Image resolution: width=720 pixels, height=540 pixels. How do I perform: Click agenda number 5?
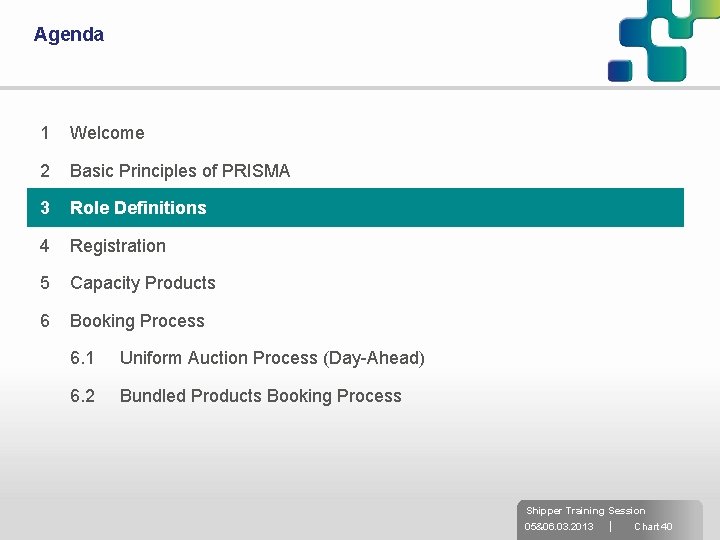pyautogui.click(x=45, y=283)
